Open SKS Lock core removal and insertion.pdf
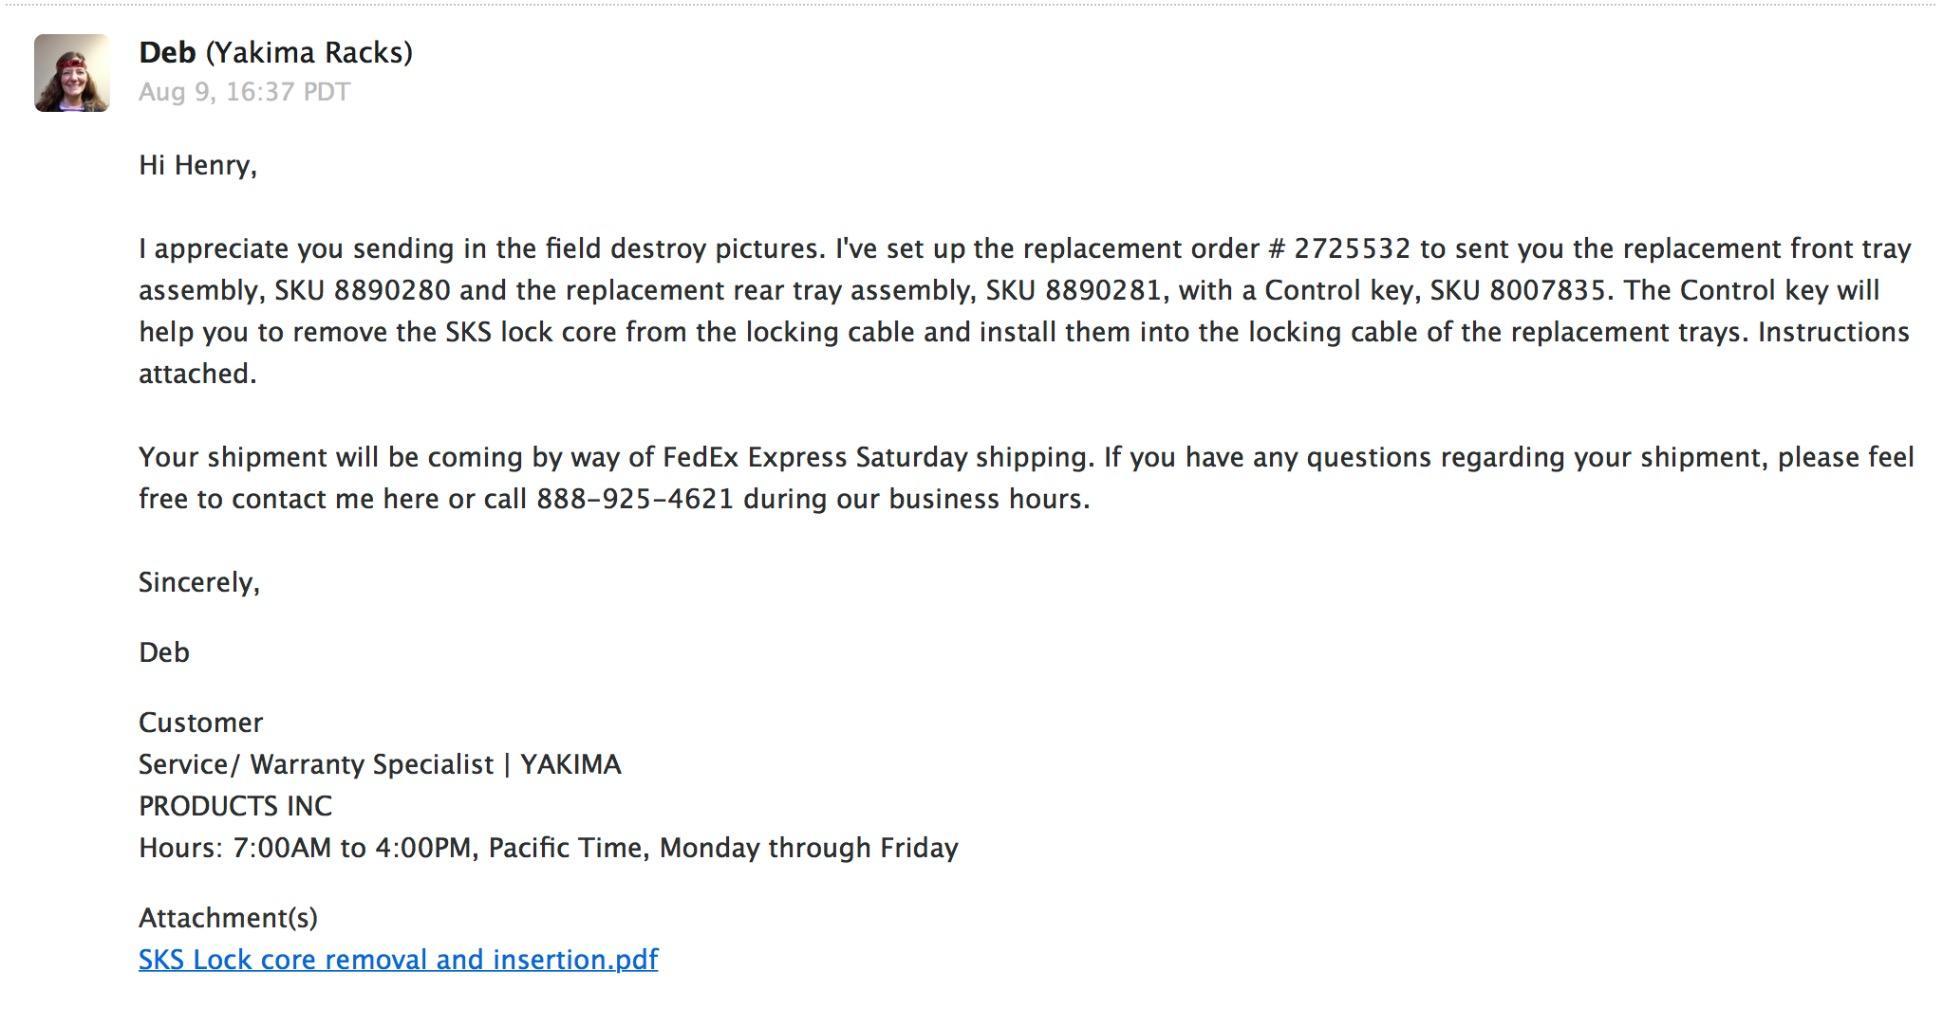The image size is (1951, 1024). [398, 960]
